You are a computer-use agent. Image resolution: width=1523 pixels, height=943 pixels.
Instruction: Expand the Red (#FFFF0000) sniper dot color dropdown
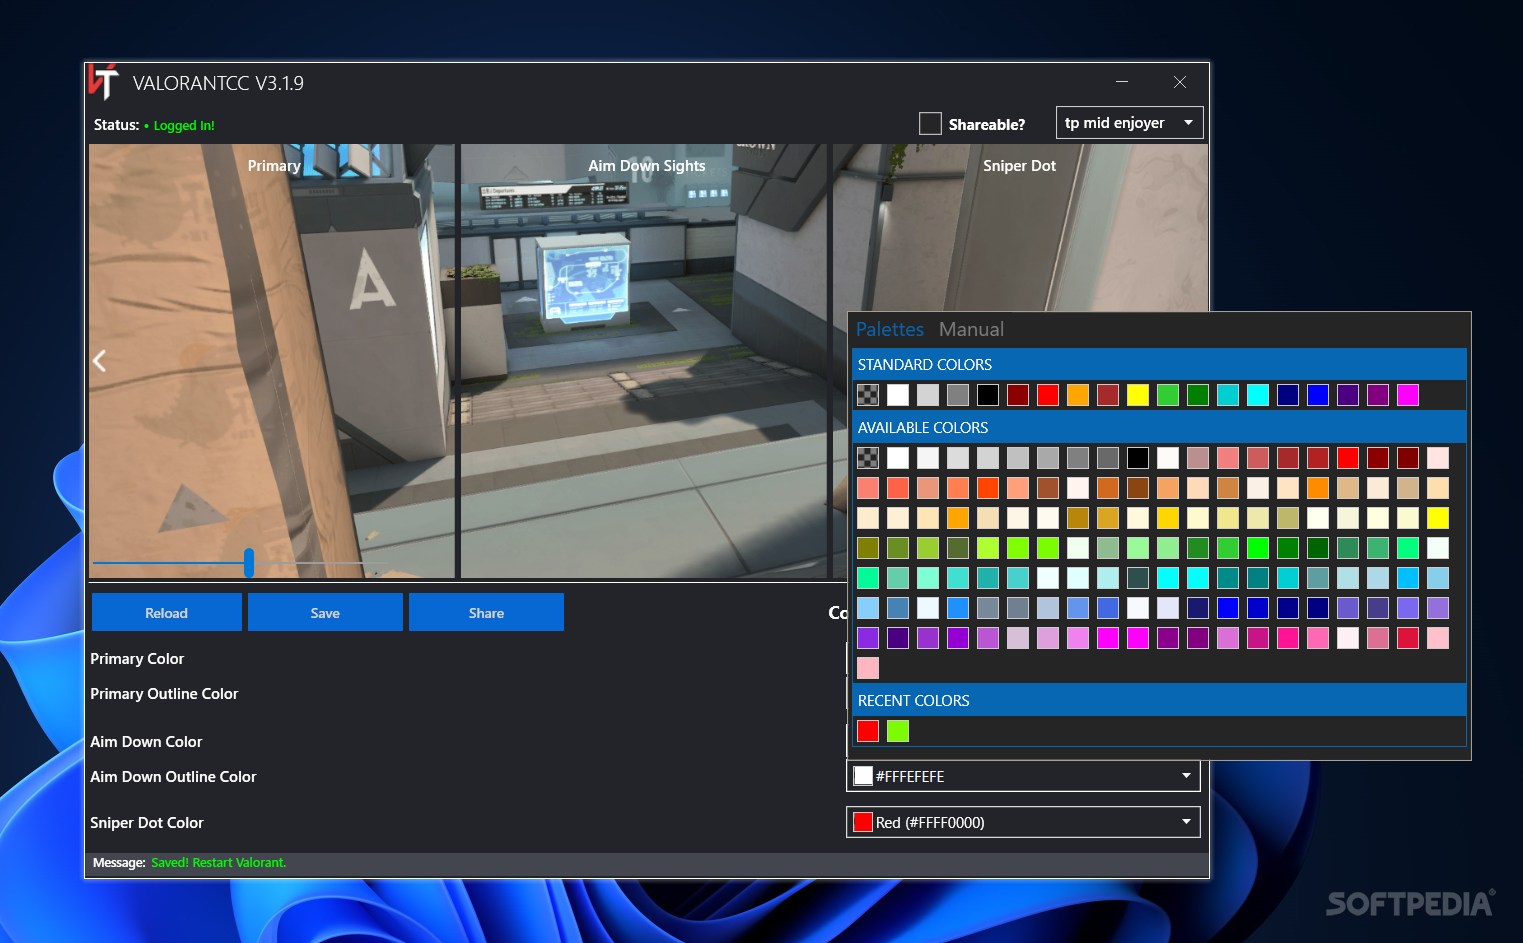coord(1023,822)
